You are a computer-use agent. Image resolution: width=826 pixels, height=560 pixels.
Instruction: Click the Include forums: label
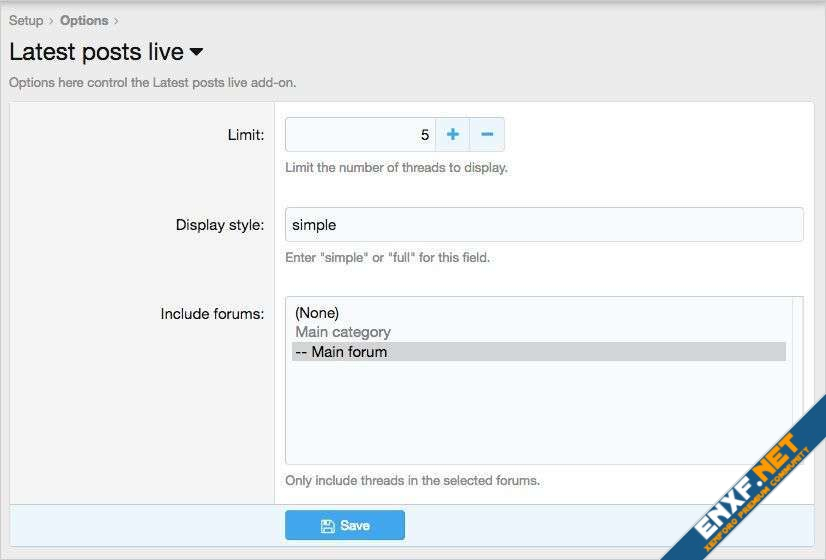point(212,314)
